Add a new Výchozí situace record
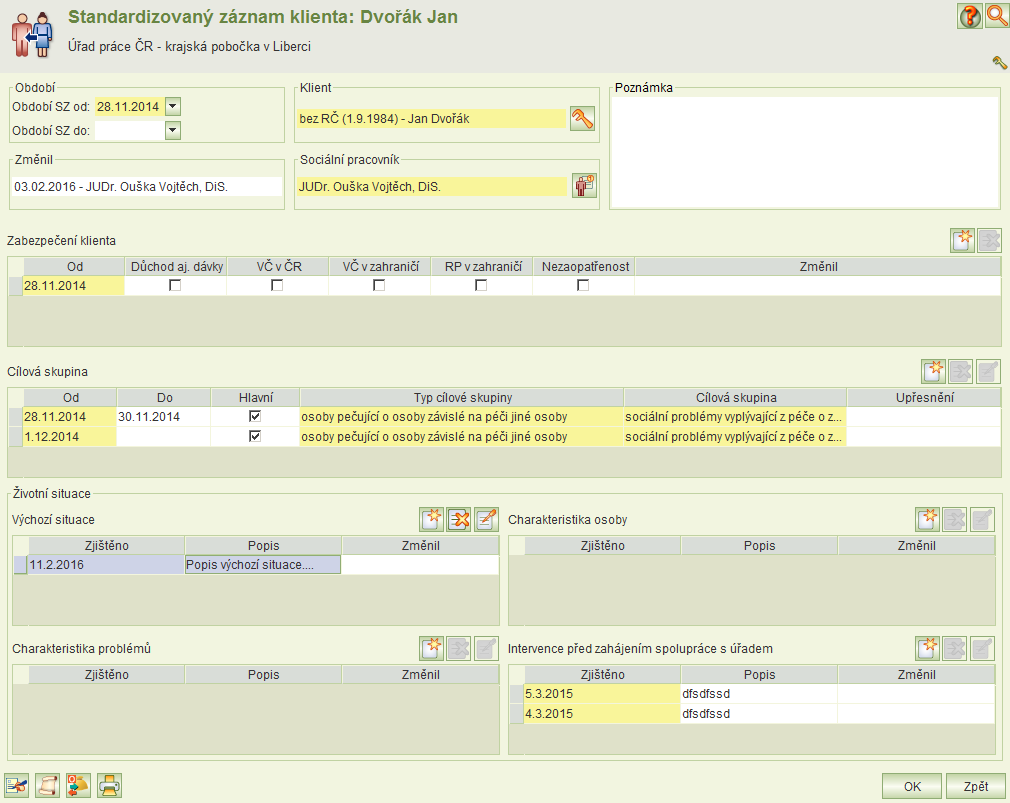The image size is (1010, 803). click(432, 519)
